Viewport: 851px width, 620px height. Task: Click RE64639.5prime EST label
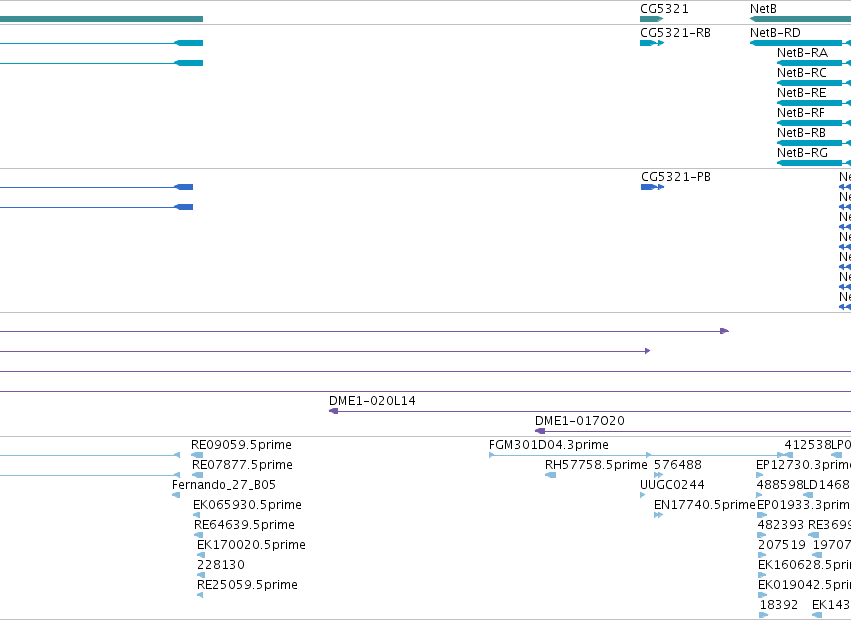click(x=244, y=525)
